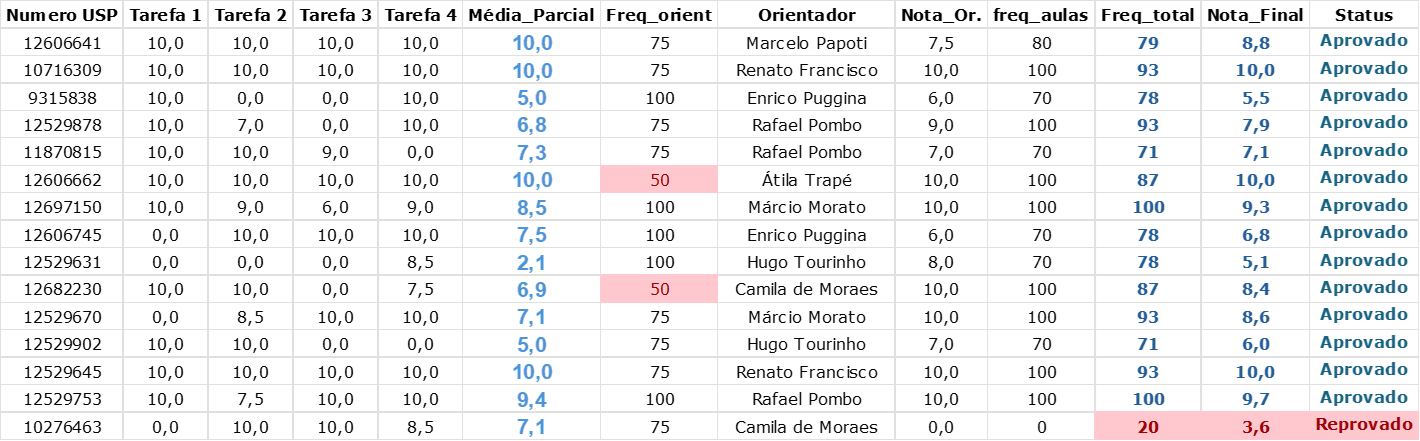Click the red "Reprovado" status cell

click(x=1364, y=425)
